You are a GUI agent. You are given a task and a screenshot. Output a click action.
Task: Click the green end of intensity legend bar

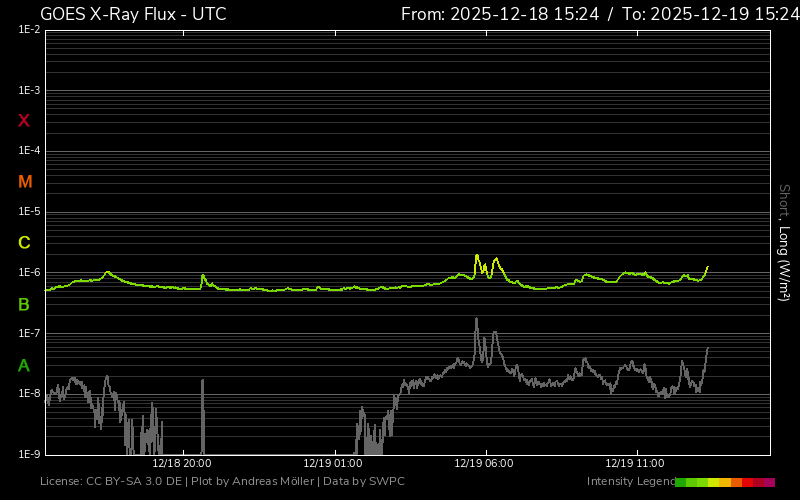[681, 482]
